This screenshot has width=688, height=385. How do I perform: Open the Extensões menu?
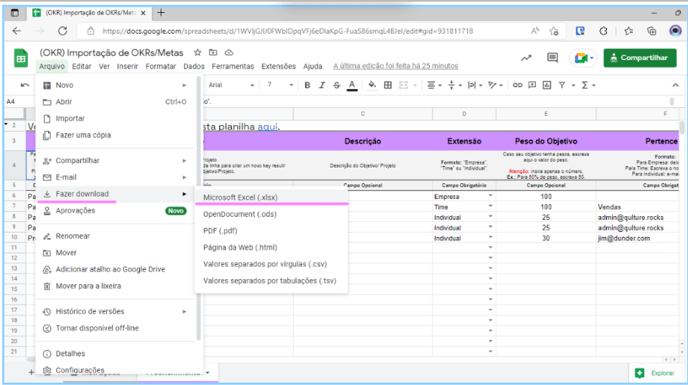(x=279, y=66)
